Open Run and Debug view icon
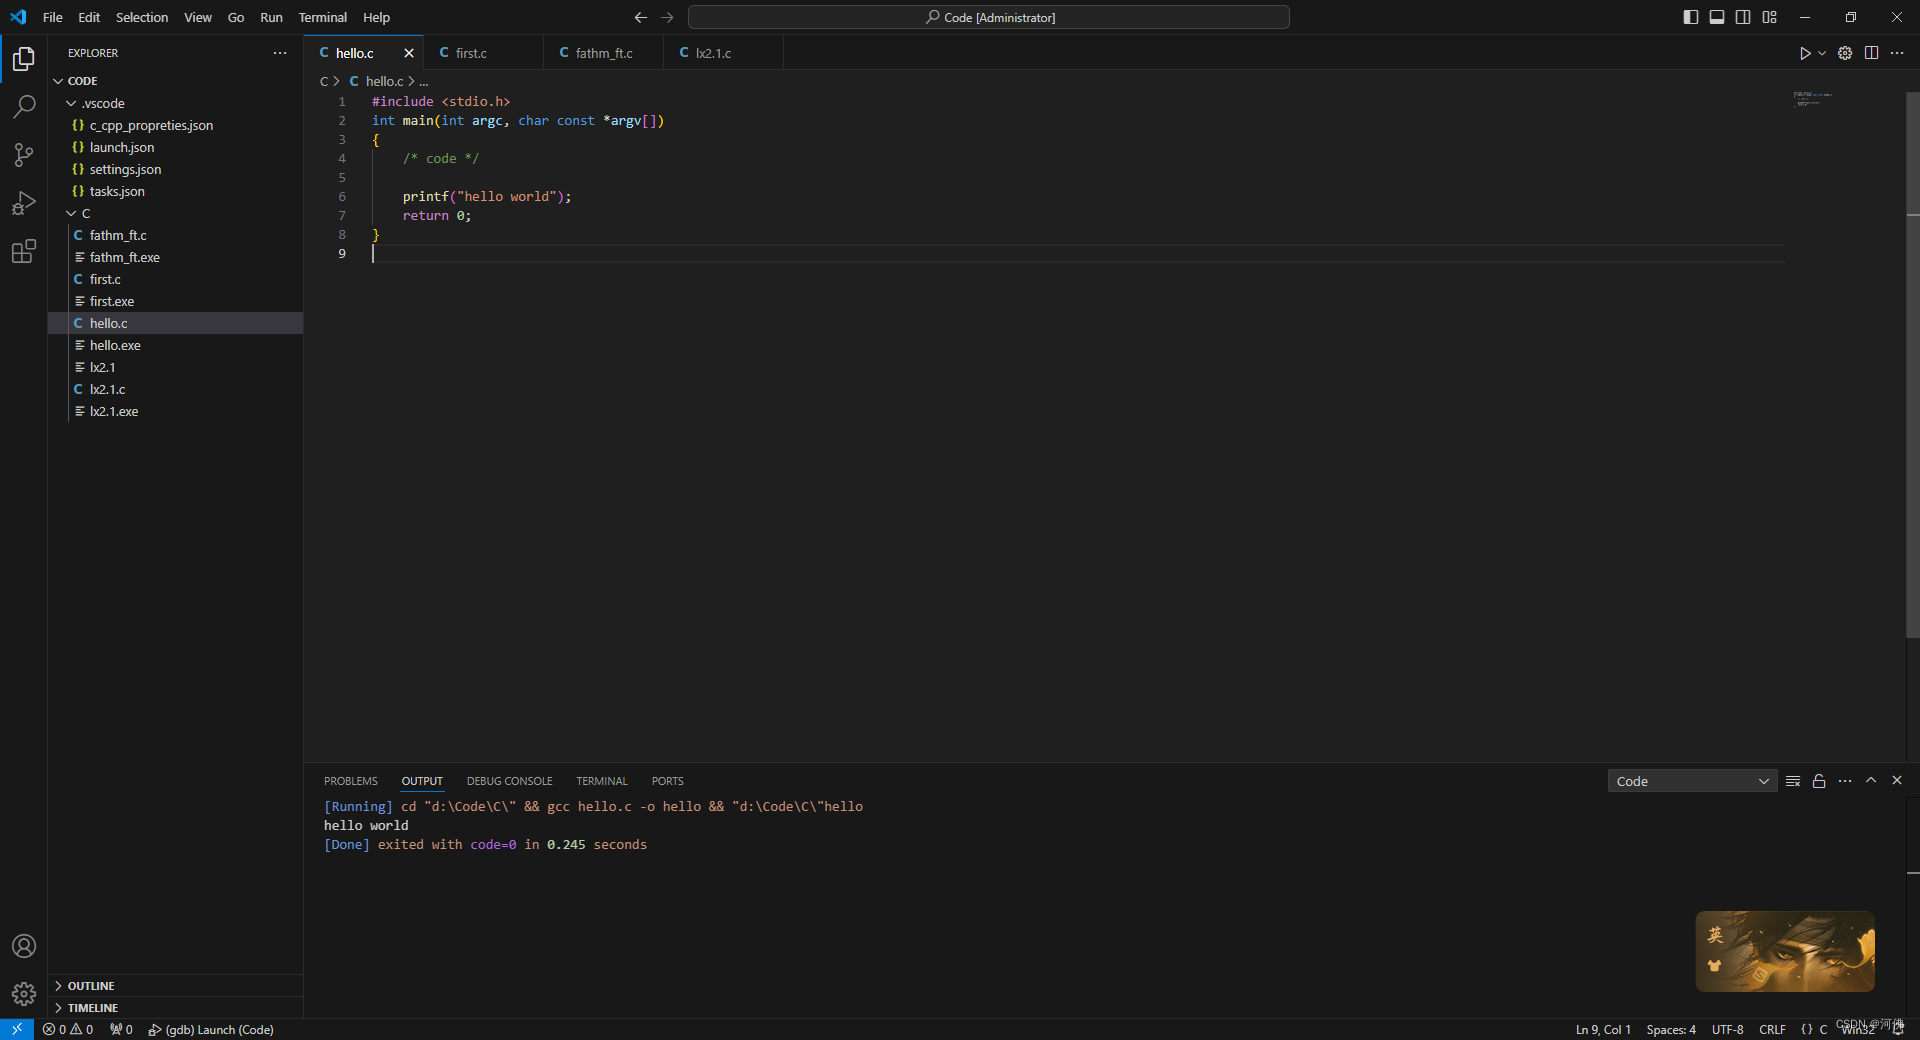 click(24, 203)
